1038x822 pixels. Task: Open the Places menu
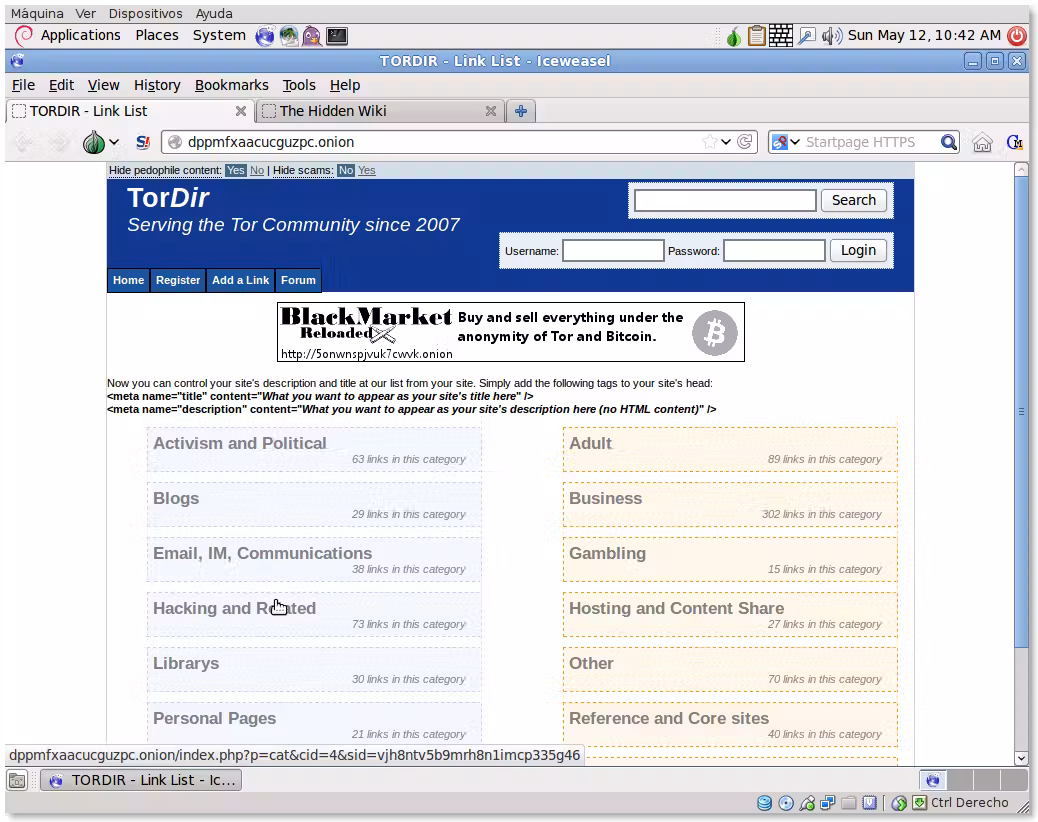point(157,36)
